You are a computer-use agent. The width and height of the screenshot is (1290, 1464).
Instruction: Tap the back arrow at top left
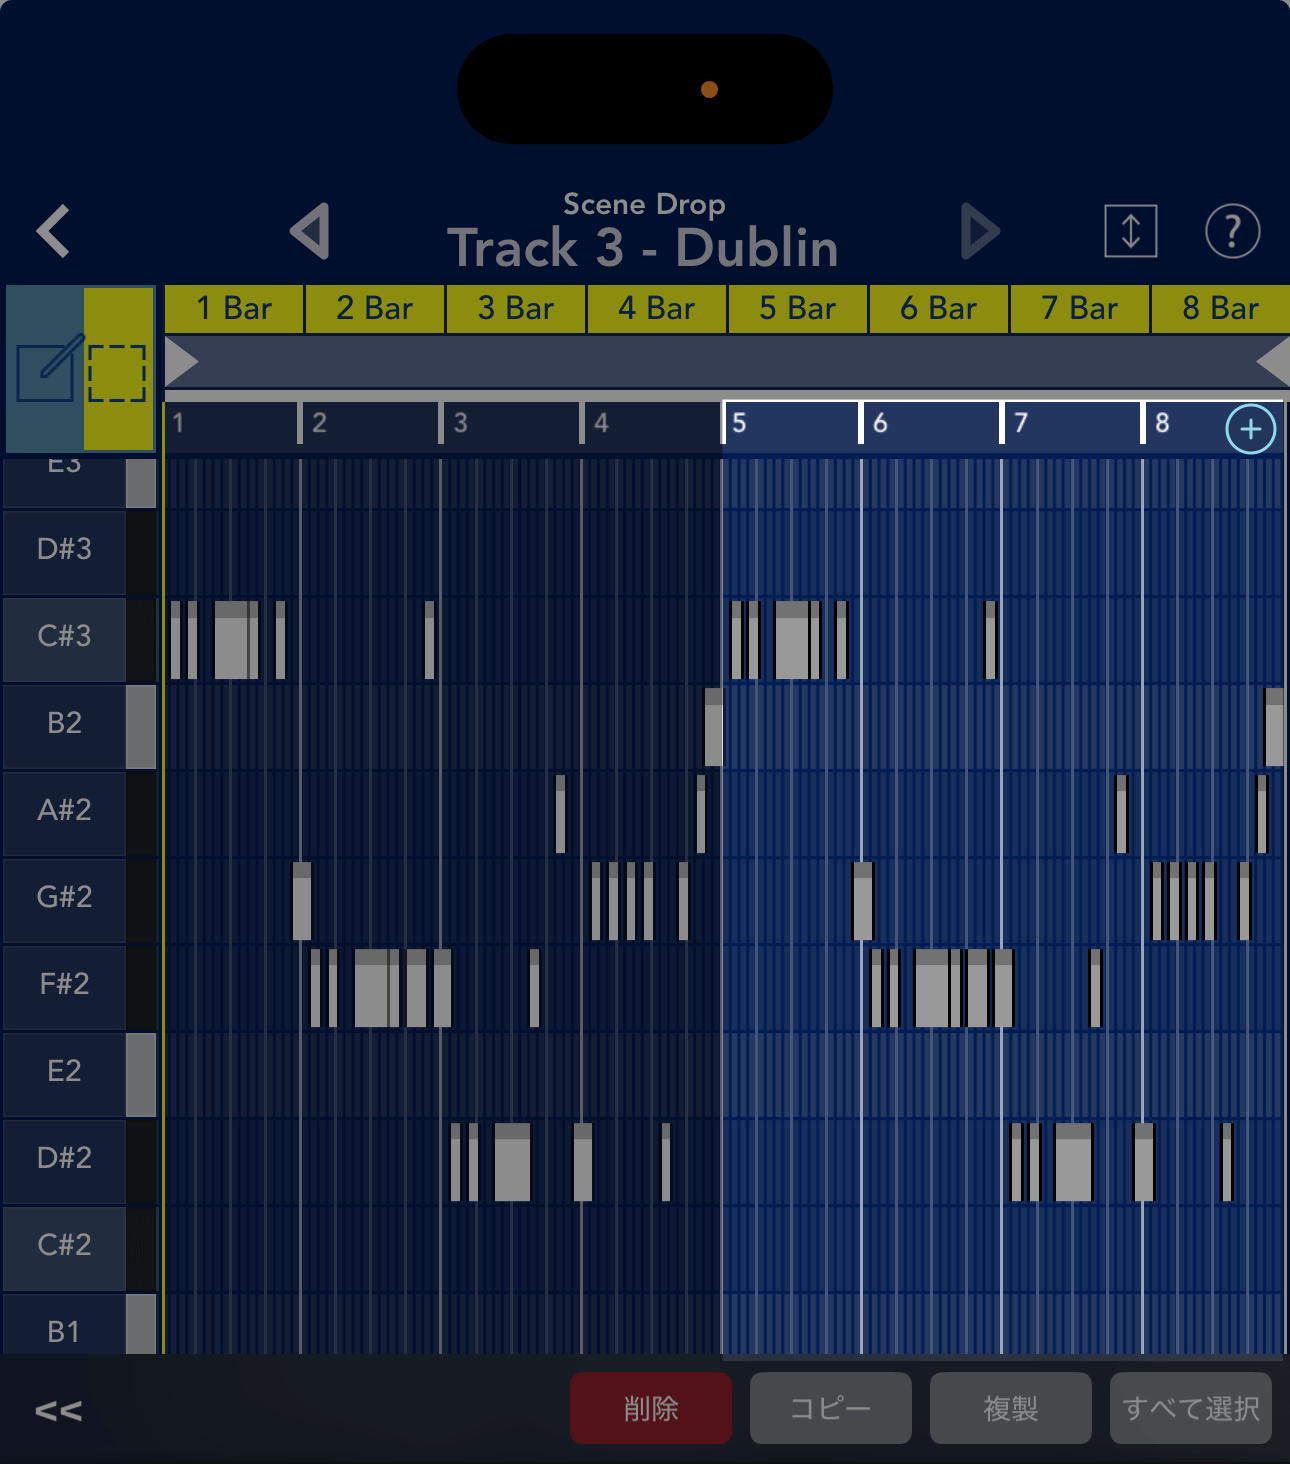pyautogui.click(x=54, y=232)
